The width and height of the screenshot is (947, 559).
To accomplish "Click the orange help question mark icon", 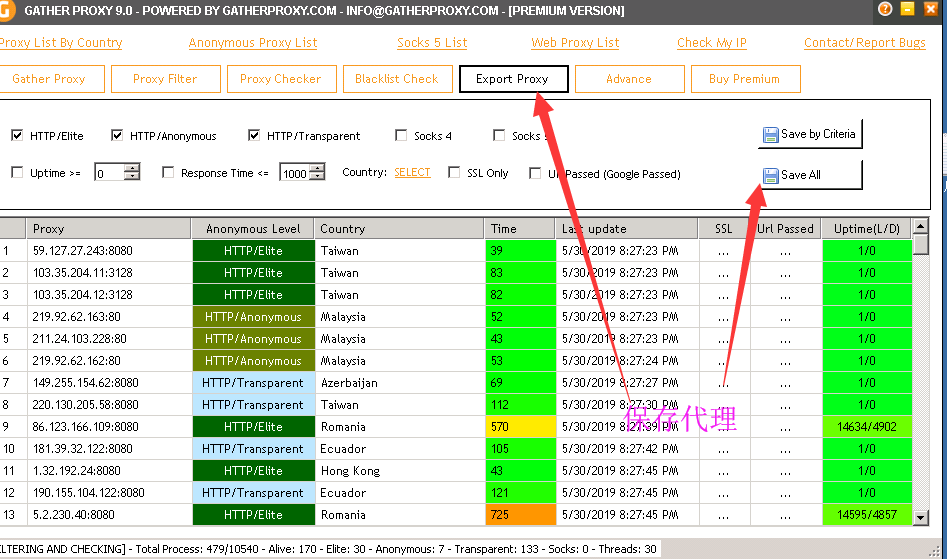I will point(885,10).
